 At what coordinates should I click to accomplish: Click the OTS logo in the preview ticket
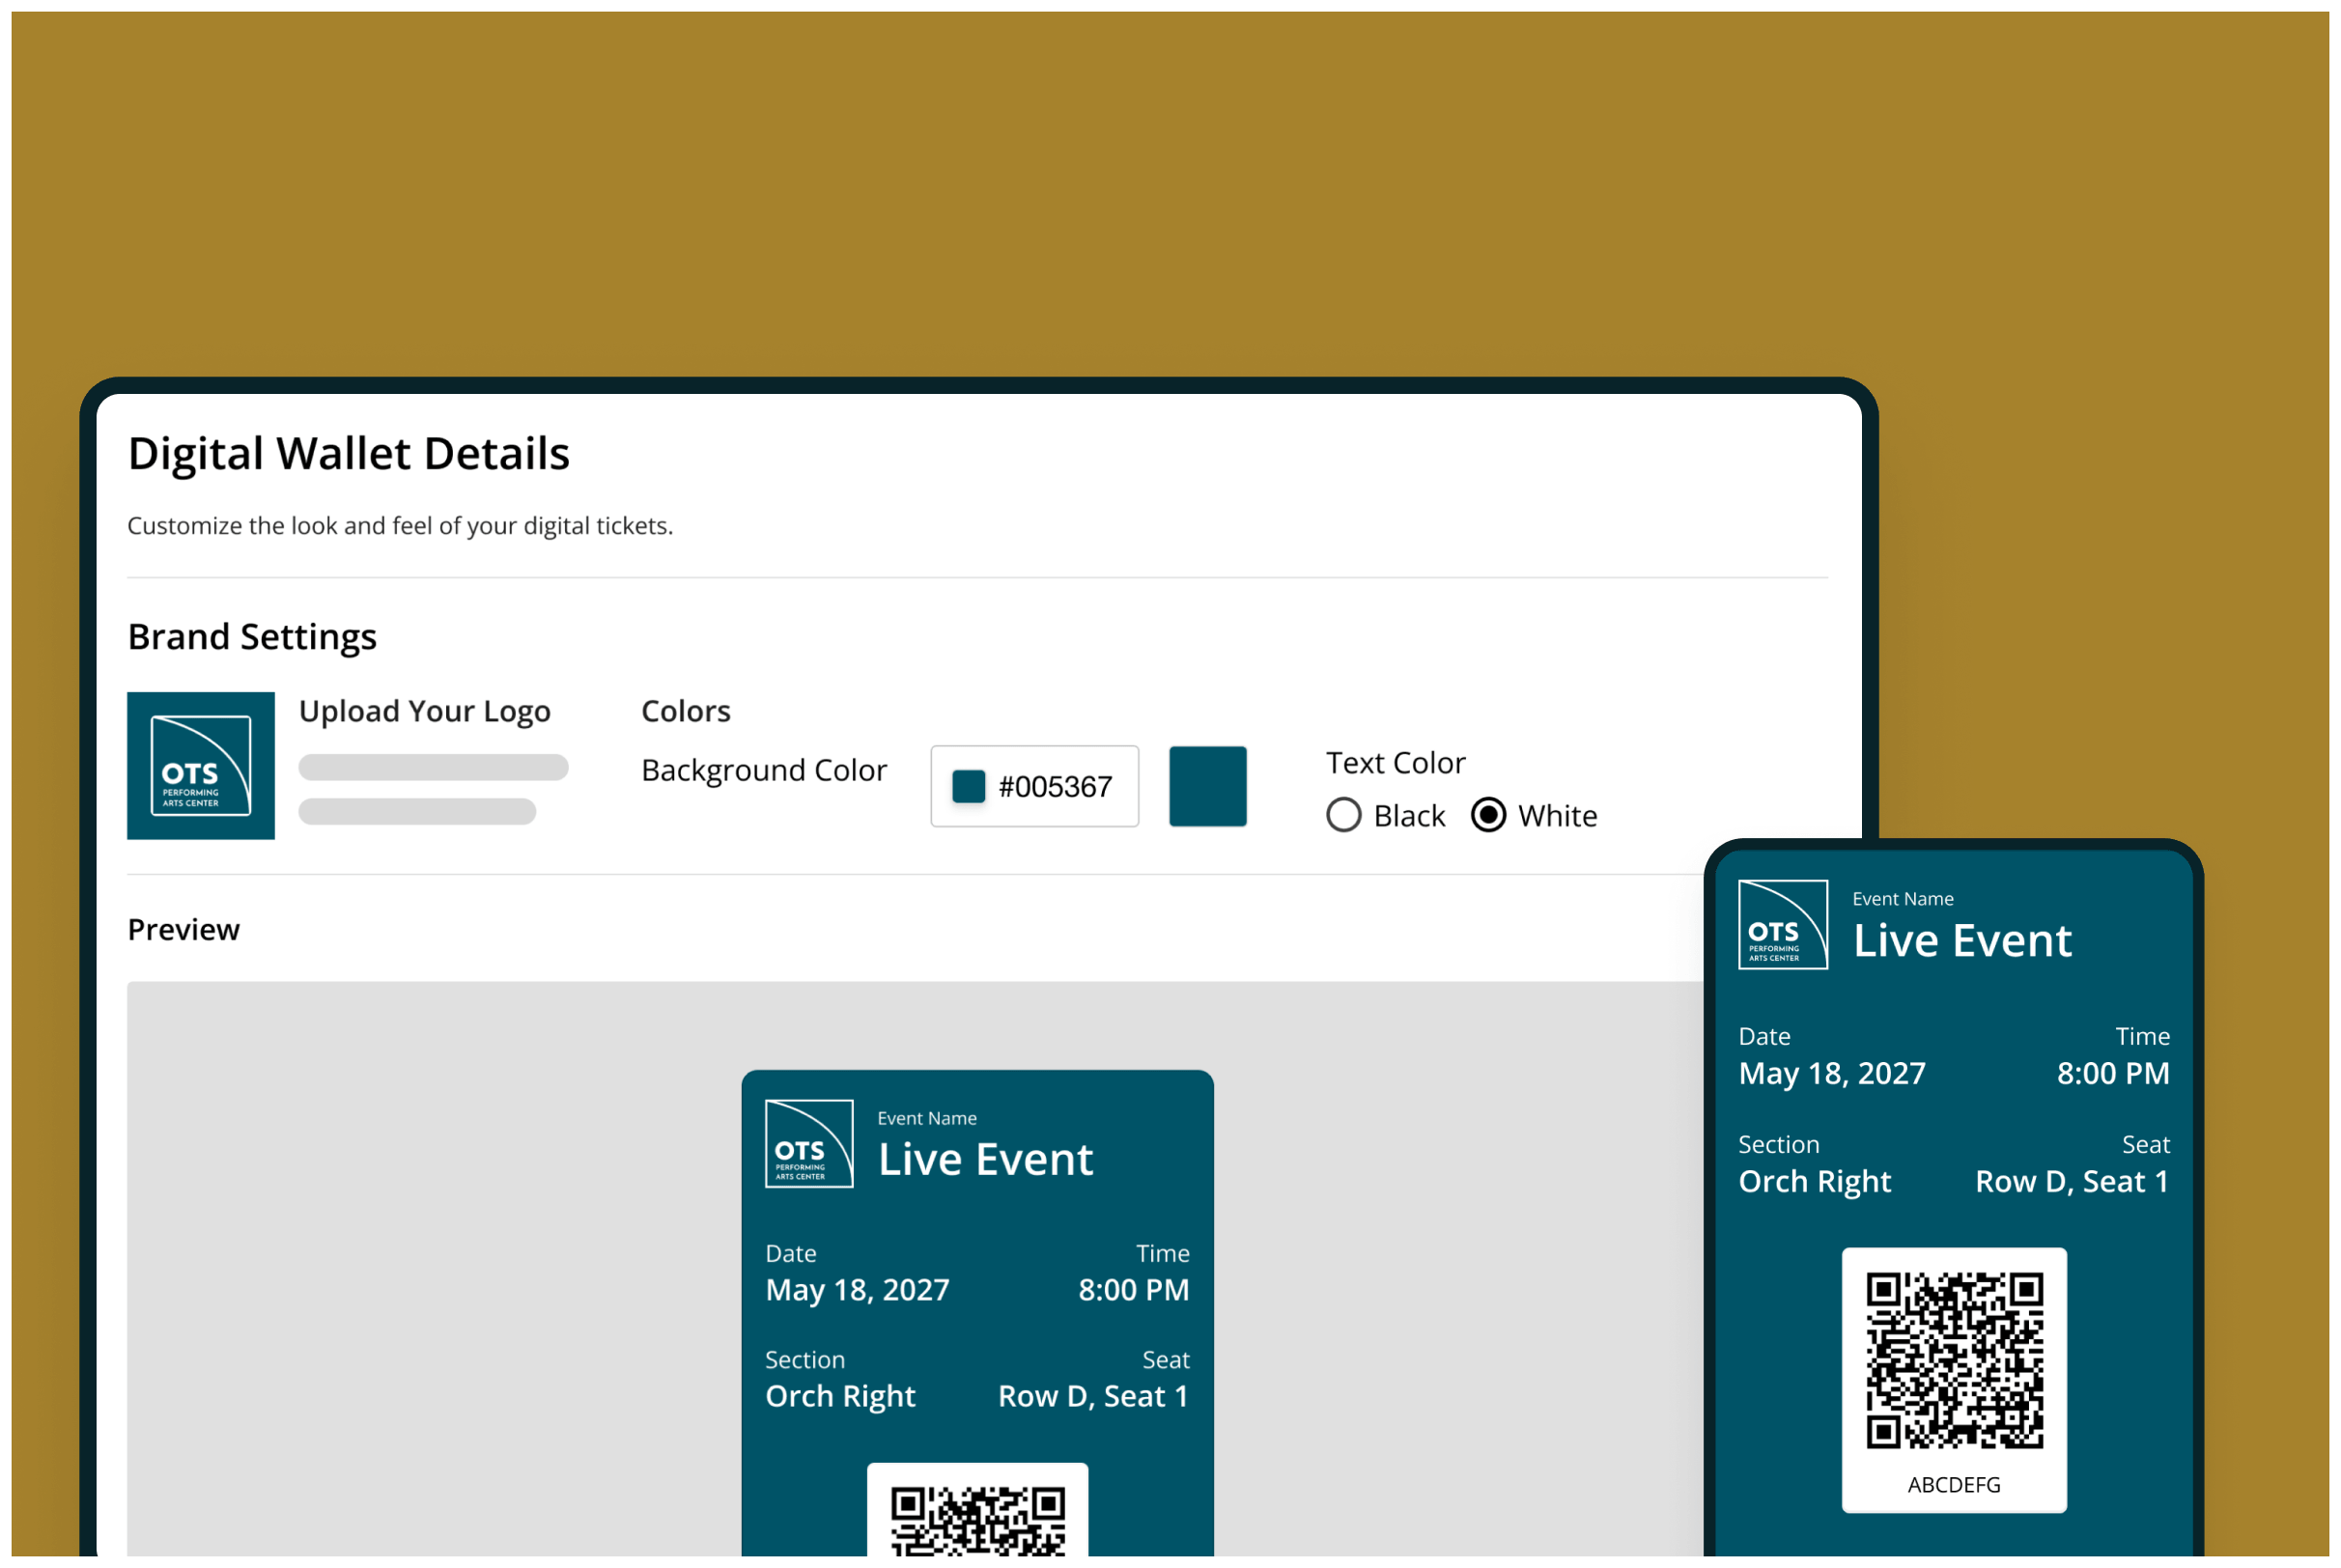coord(809,1143)
